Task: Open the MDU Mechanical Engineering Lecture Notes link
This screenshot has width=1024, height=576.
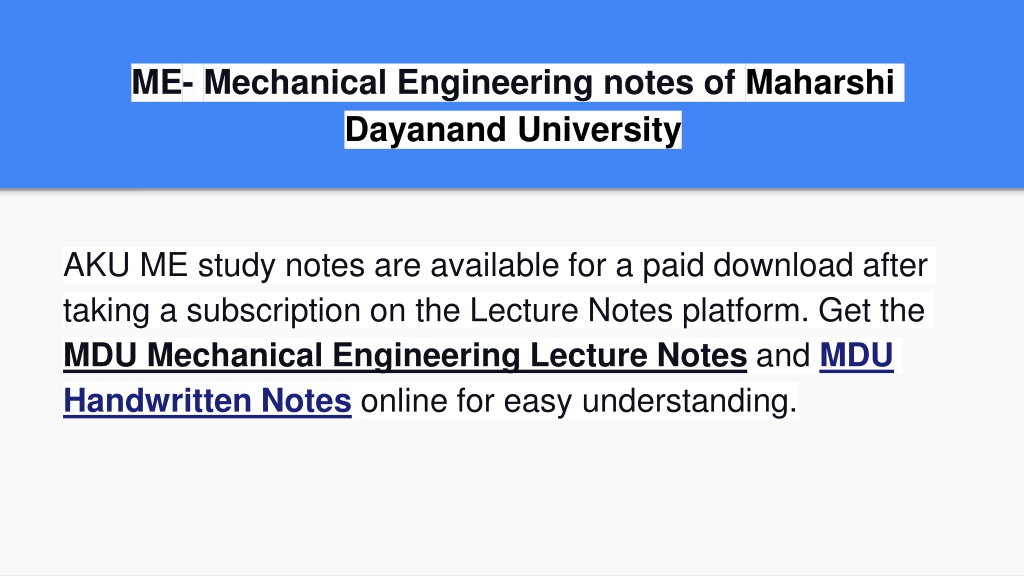Action: (405, 356)
